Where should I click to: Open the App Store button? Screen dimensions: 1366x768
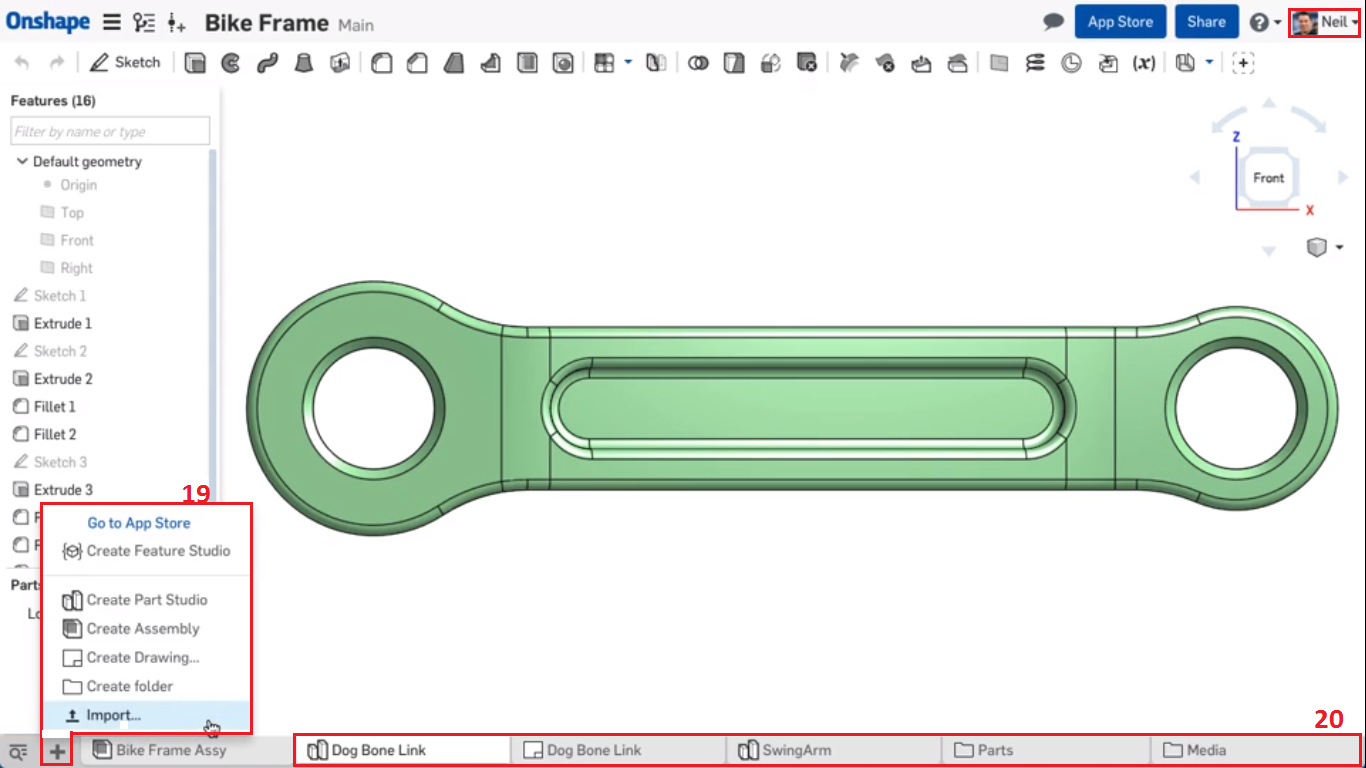[x=1120, y=21]
